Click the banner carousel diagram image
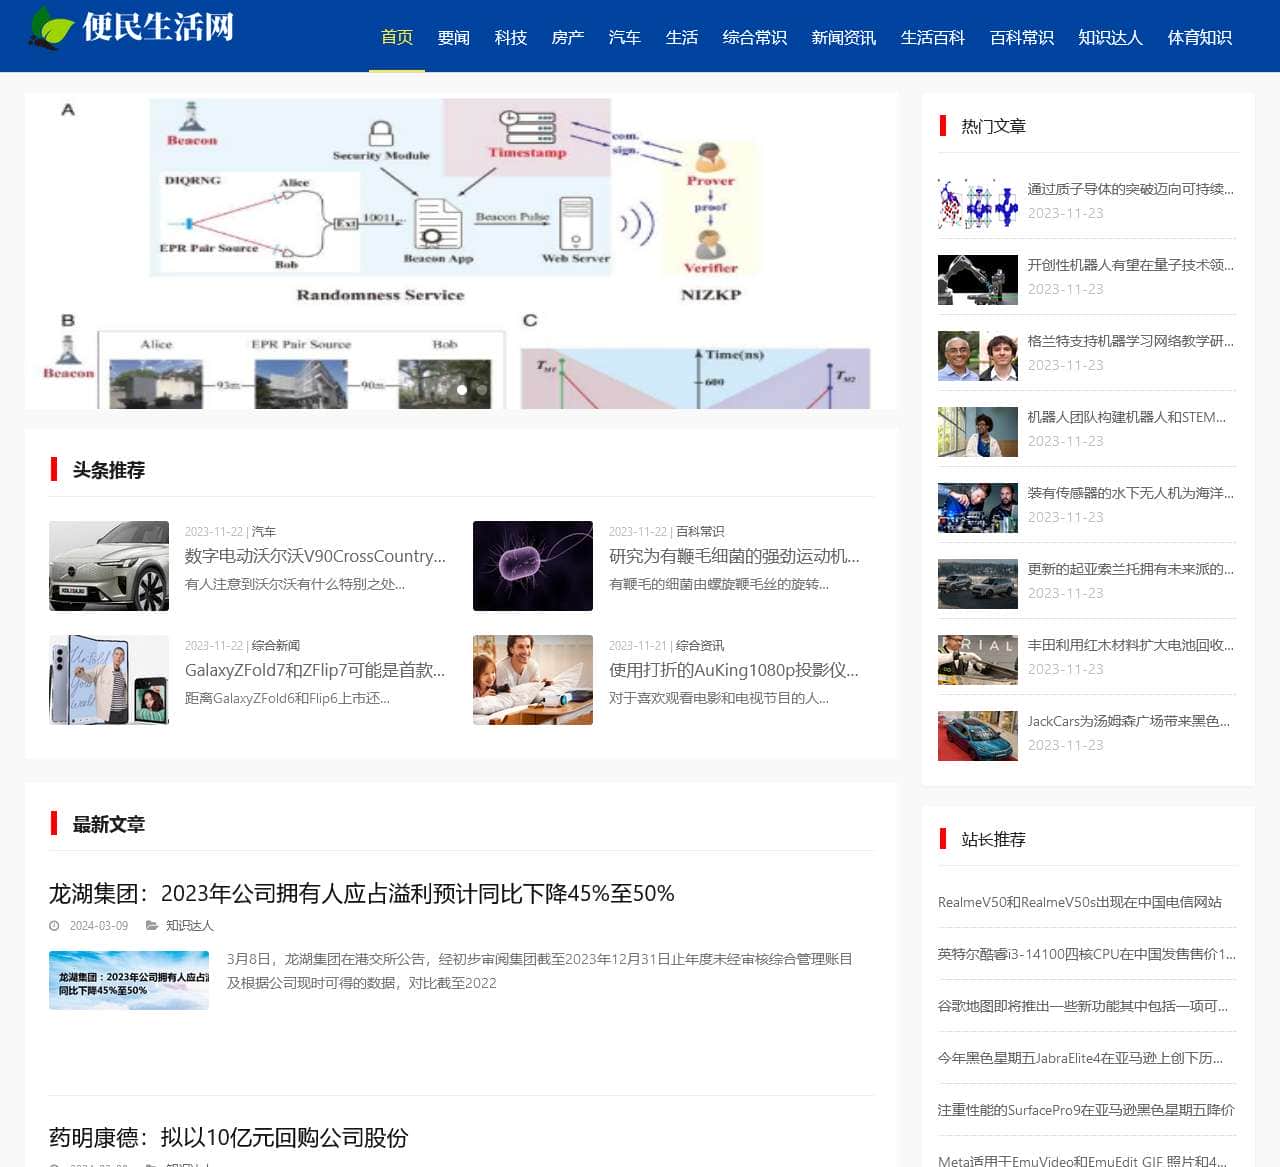 coord(462,251)
